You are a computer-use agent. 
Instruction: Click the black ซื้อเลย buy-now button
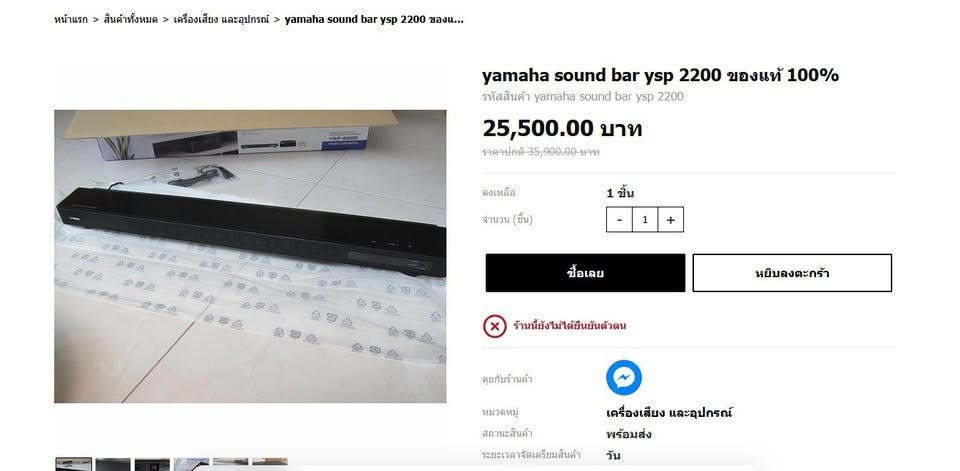pos(585,273)
